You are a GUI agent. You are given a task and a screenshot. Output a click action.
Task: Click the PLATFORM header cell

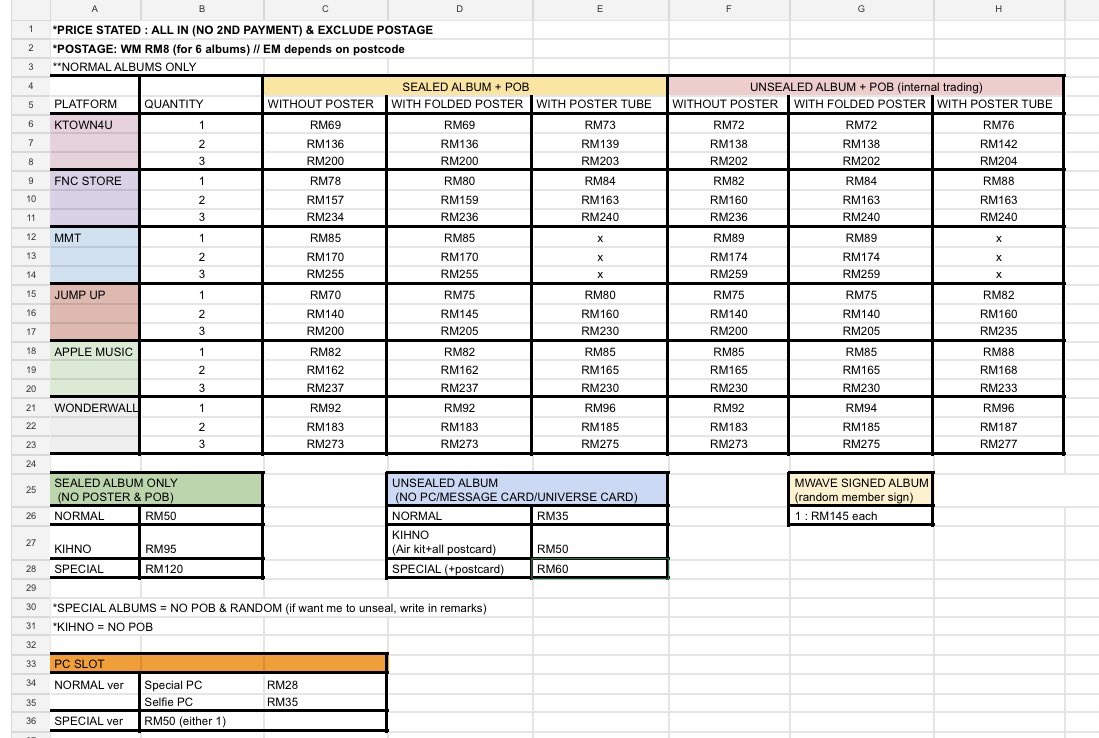pos(95,104)
